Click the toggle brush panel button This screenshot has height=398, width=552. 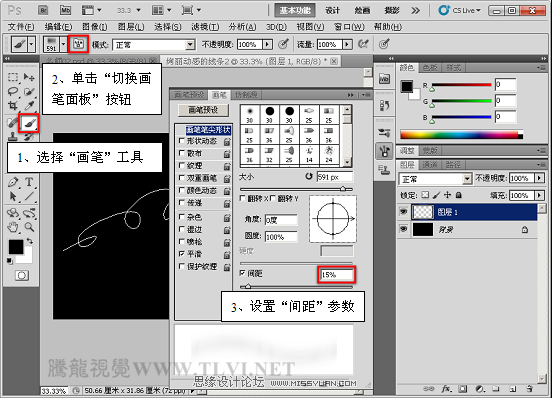[x=78, y=44]
